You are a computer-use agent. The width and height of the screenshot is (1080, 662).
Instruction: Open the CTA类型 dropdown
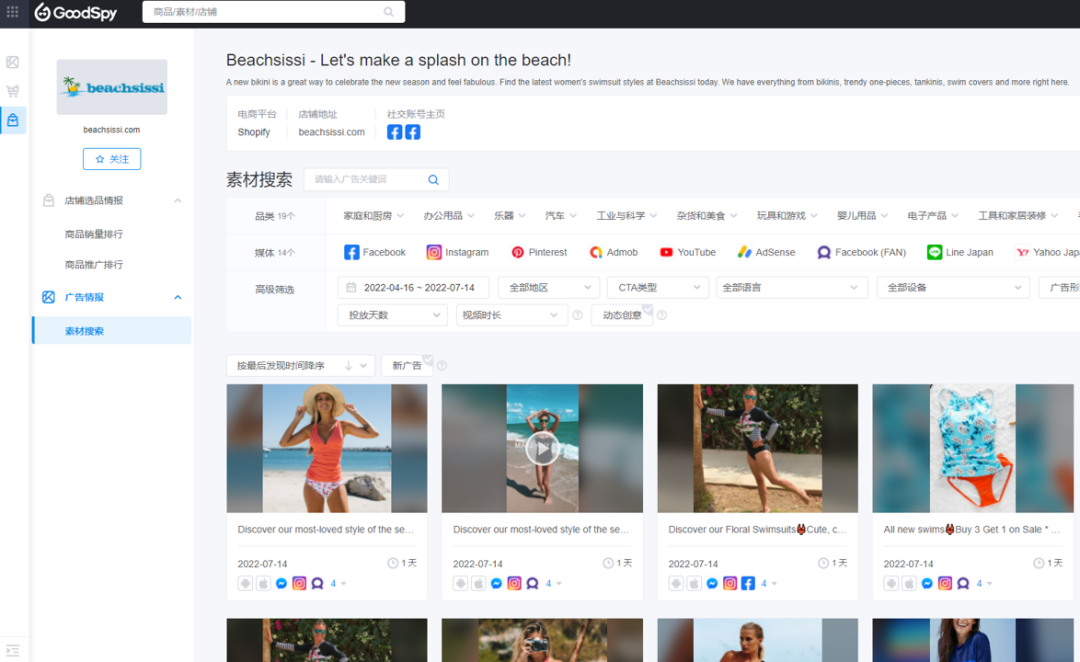tap(658, 287)
